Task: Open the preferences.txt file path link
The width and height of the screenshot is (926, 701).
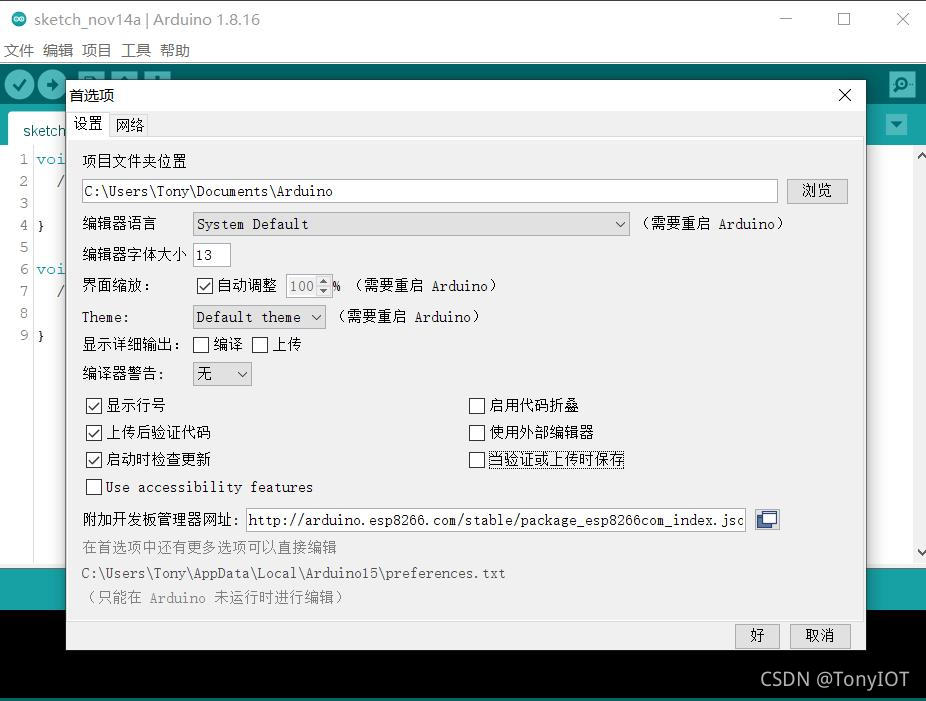Action: click(x=294, y=573)
